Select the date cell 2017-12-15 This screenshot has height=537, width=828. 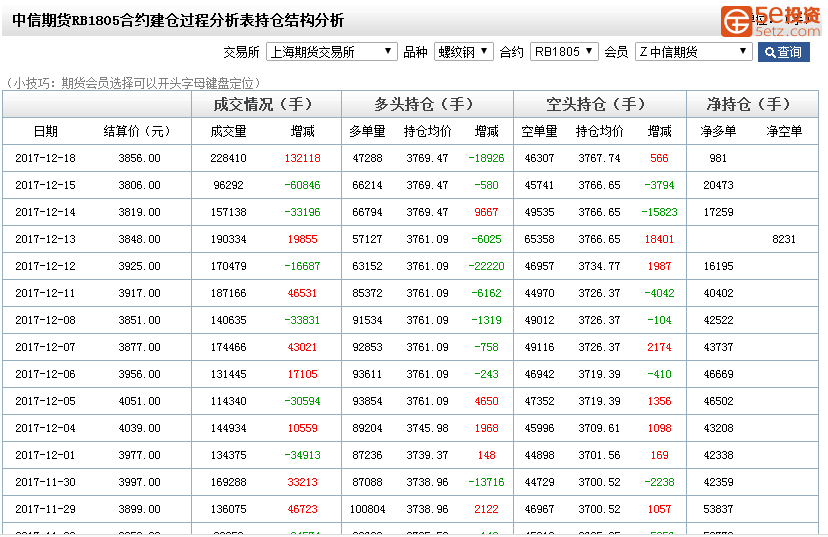click(x=45, y=185)
